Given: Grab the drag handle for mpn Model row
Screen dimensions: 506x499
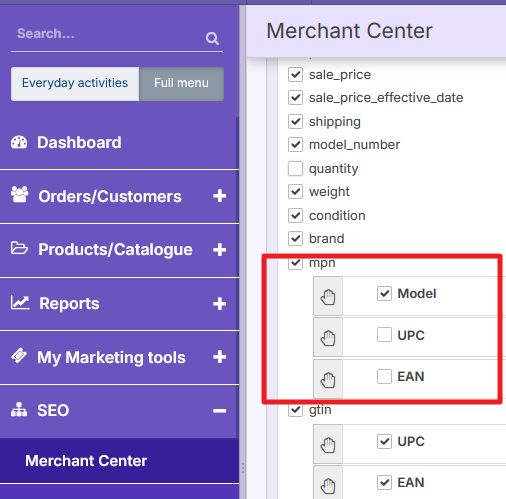Looking at the screenshot, I should point(328,296).
